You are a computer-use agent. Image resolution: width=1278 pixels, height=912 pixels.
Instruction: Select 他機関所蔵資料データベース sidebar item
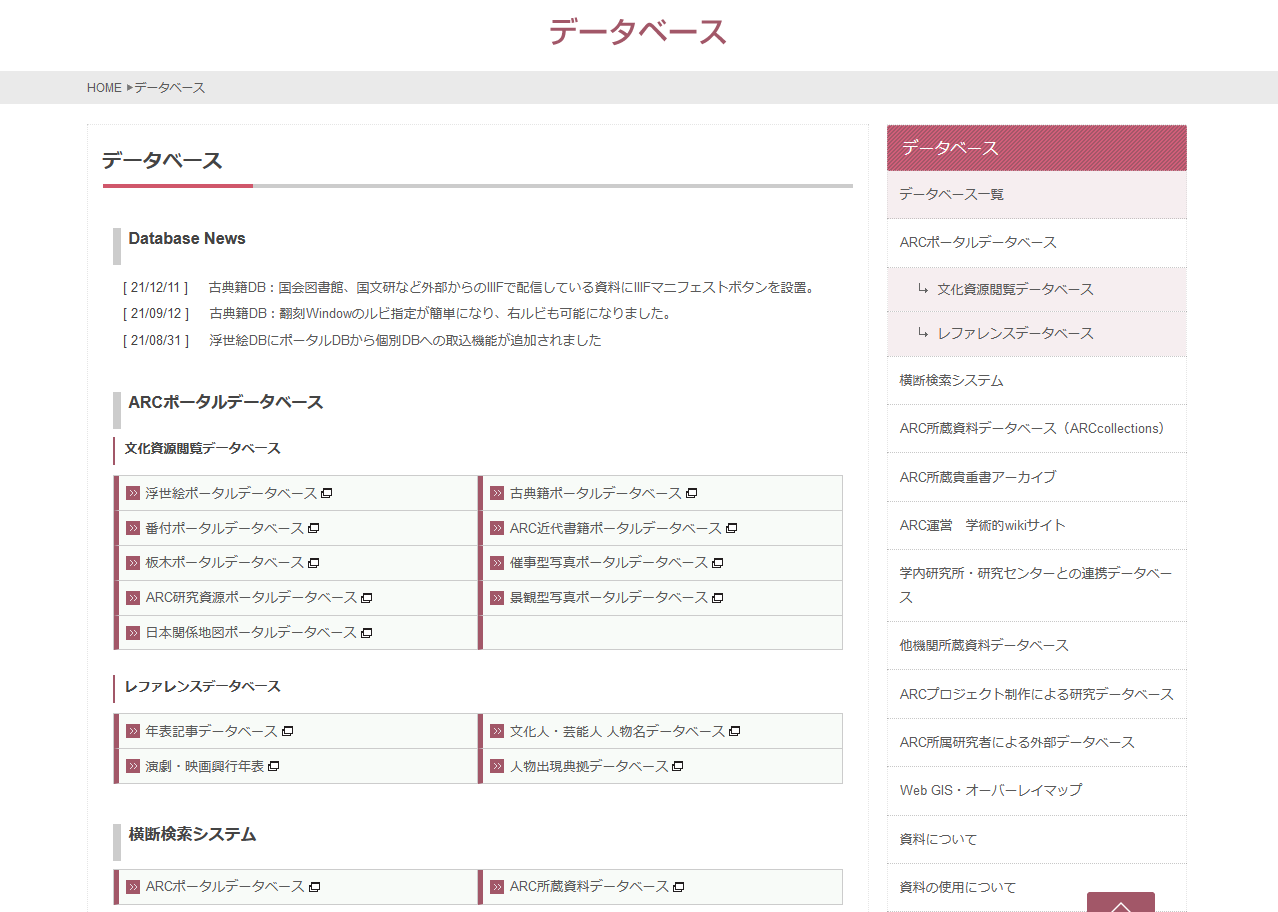click(x=1037, y=646)
